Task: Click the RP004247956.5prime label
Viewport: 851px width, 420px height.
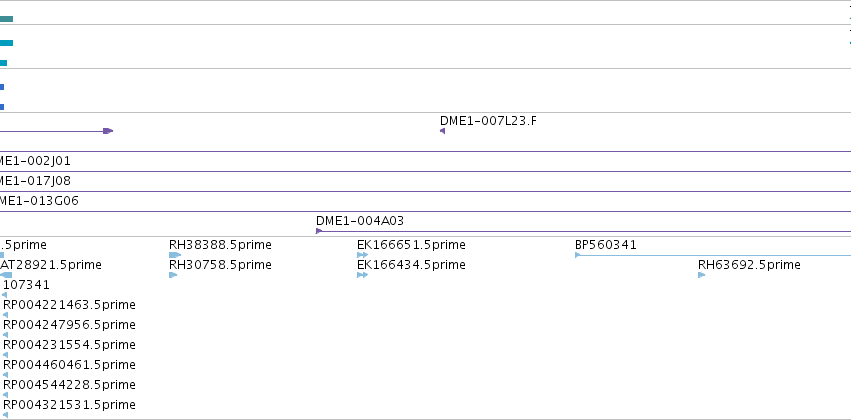Action: [69, 324]
